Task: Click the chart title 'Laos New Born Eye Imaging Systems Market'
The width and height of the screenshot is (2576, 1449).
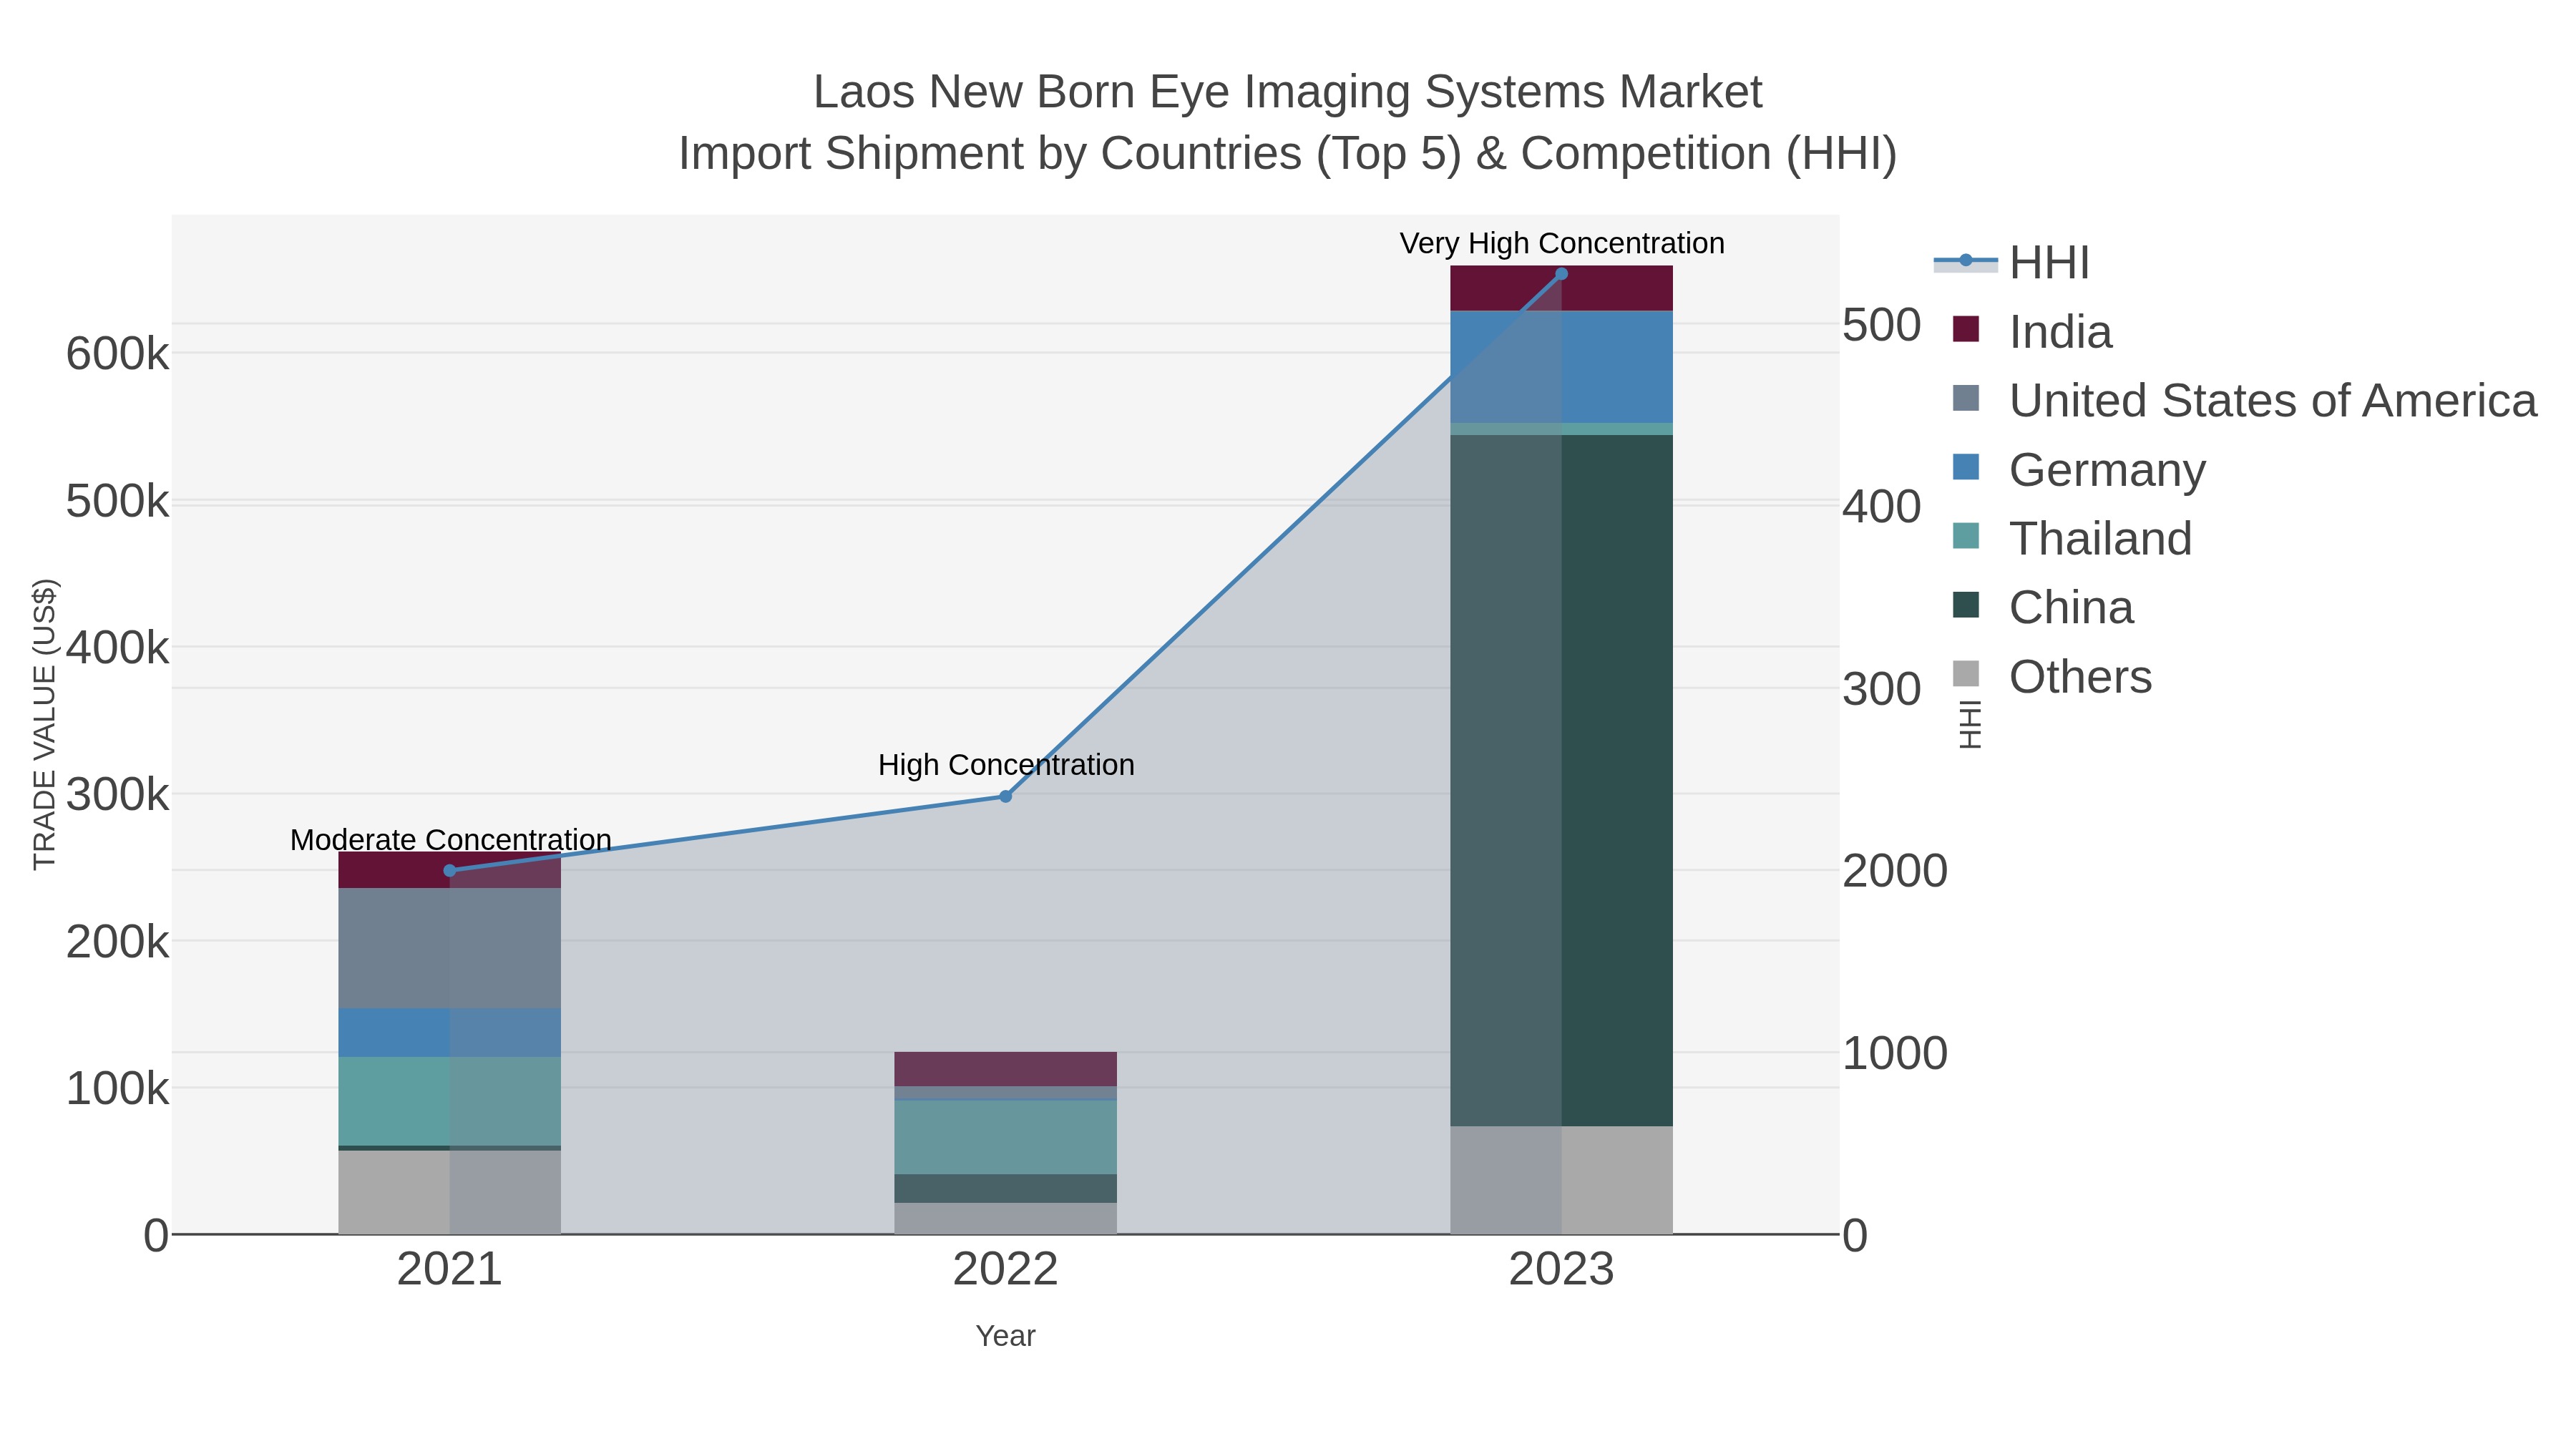Action: [1288, 92]
